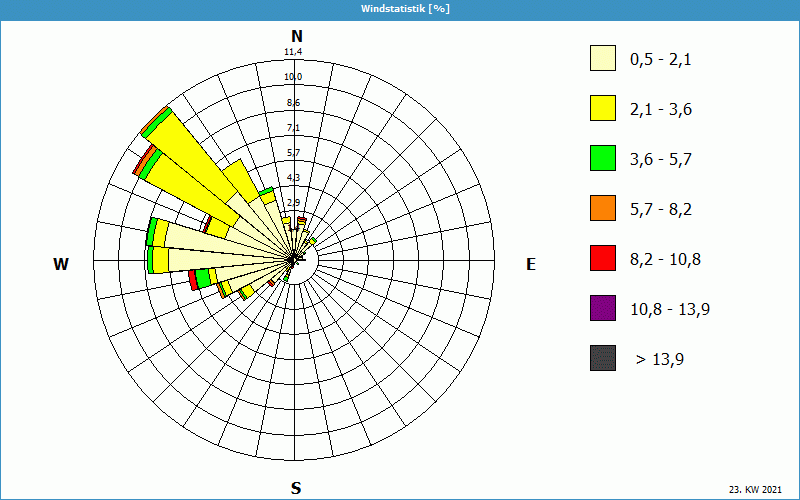Click the legend label '2,1 - 3,6'
The width and height of the screenshot is (800, 500).
tap(661, 110)
